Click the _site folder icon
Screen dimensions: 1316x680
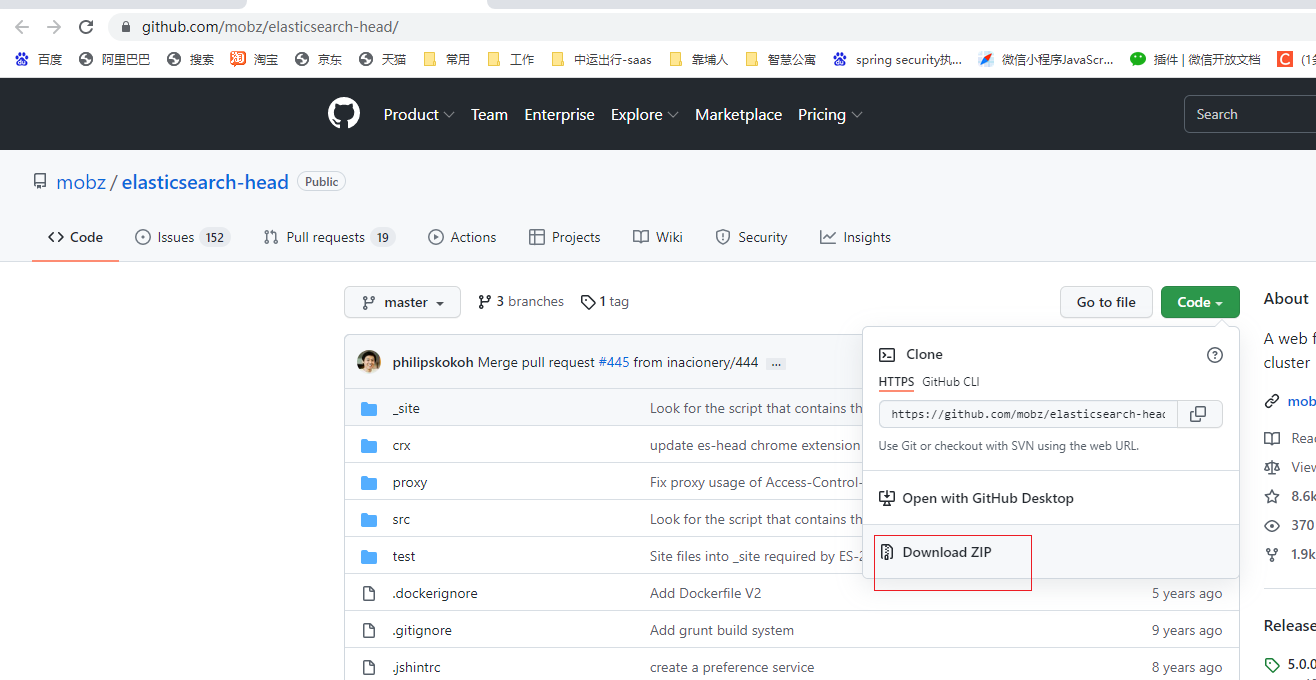click(369, 408)
